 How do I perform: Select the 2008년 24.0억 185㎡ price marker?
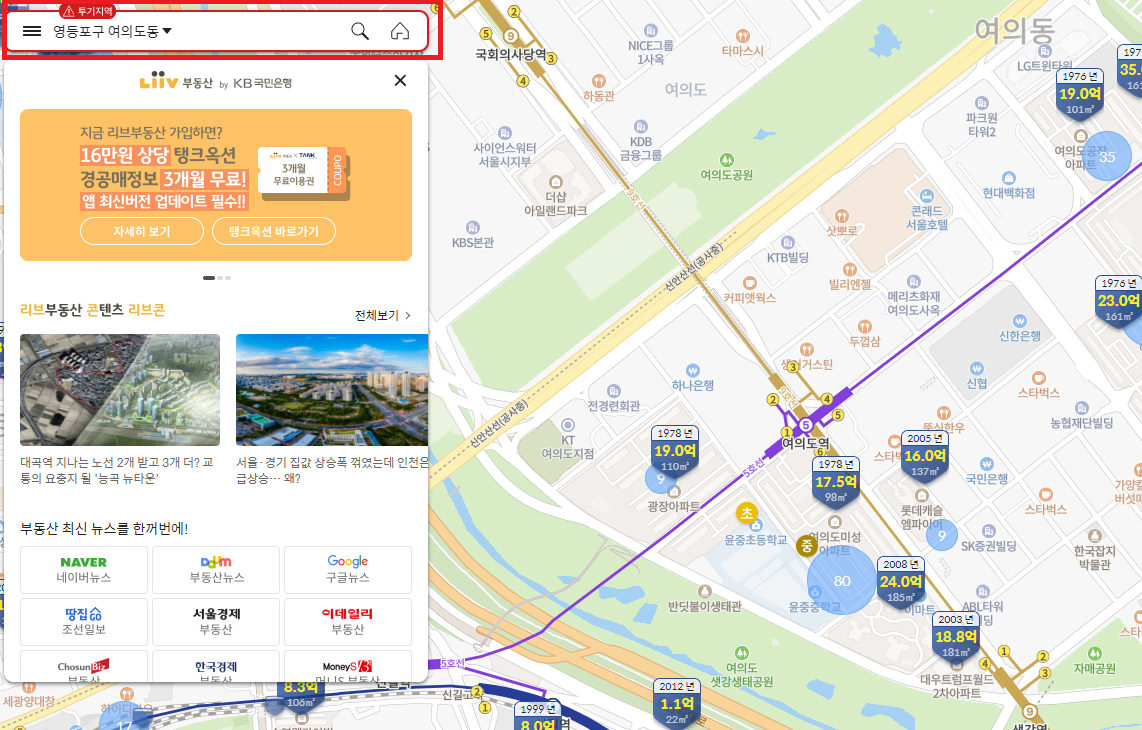point(900,582)
